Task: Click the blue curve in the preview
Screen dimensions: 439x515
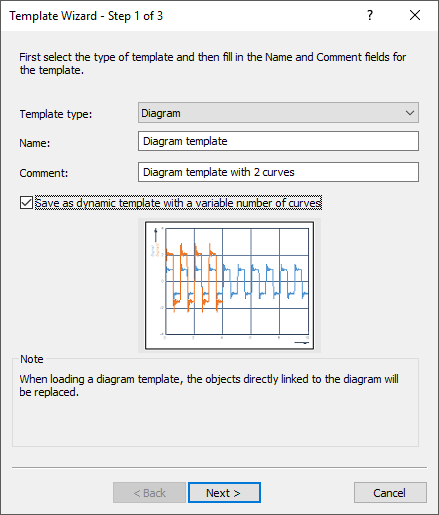Action: [x=265, y=281]
